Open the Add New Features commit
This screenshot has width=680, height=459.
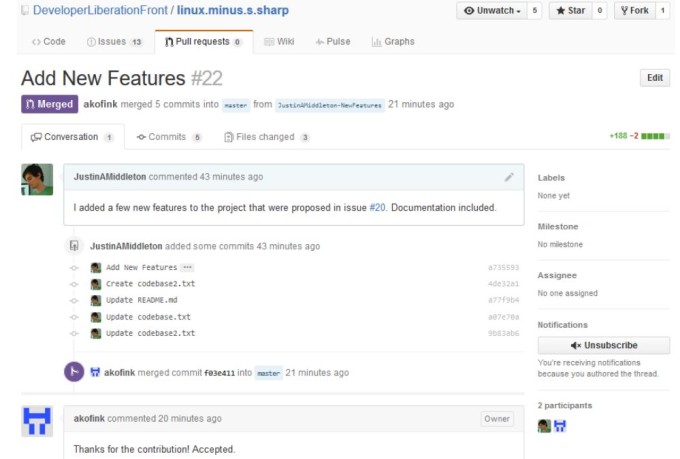coord(142,267)
